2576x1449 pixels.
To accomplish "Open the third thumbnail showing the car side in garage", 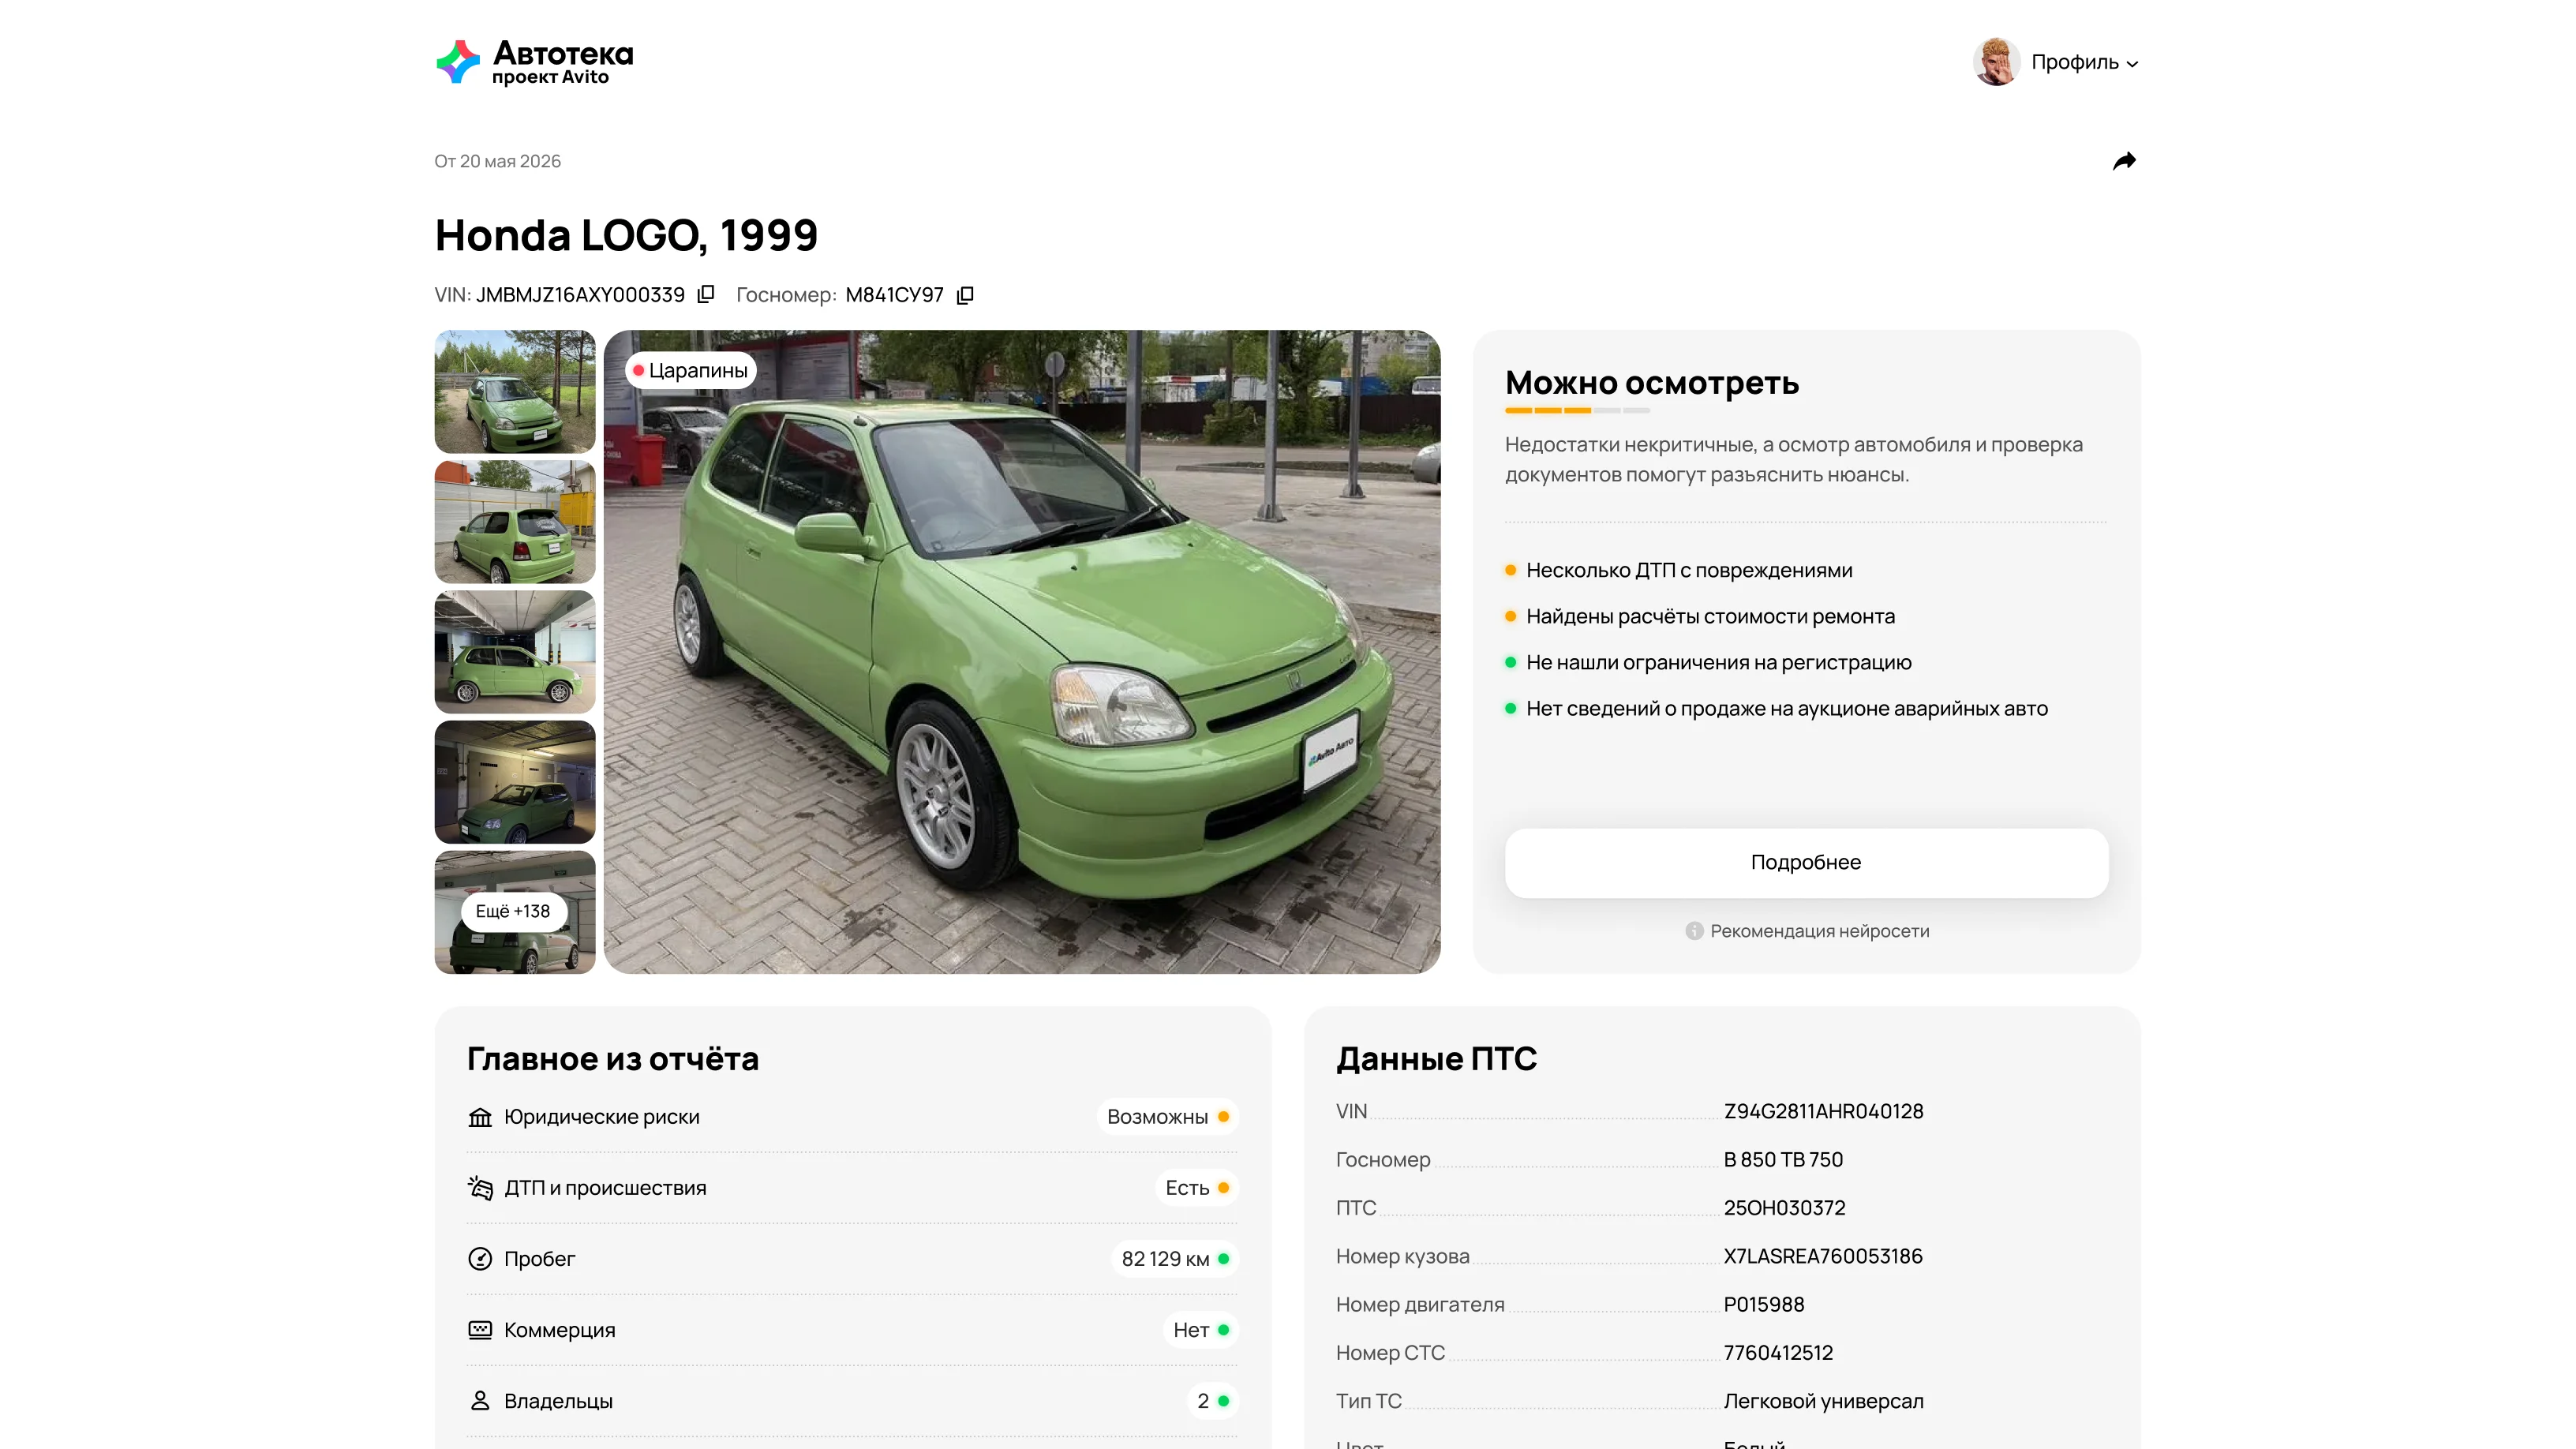I will tap(515, 652).
